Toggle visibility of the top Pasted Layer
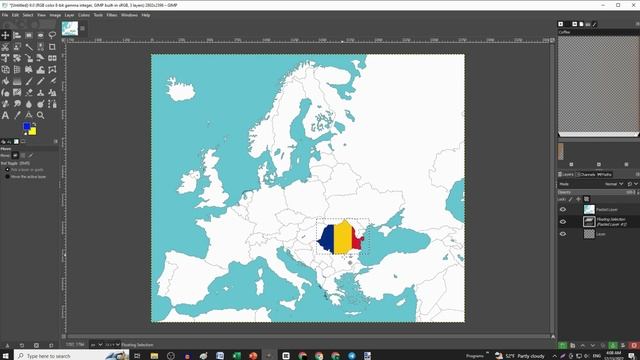 (x=563, y=209)
